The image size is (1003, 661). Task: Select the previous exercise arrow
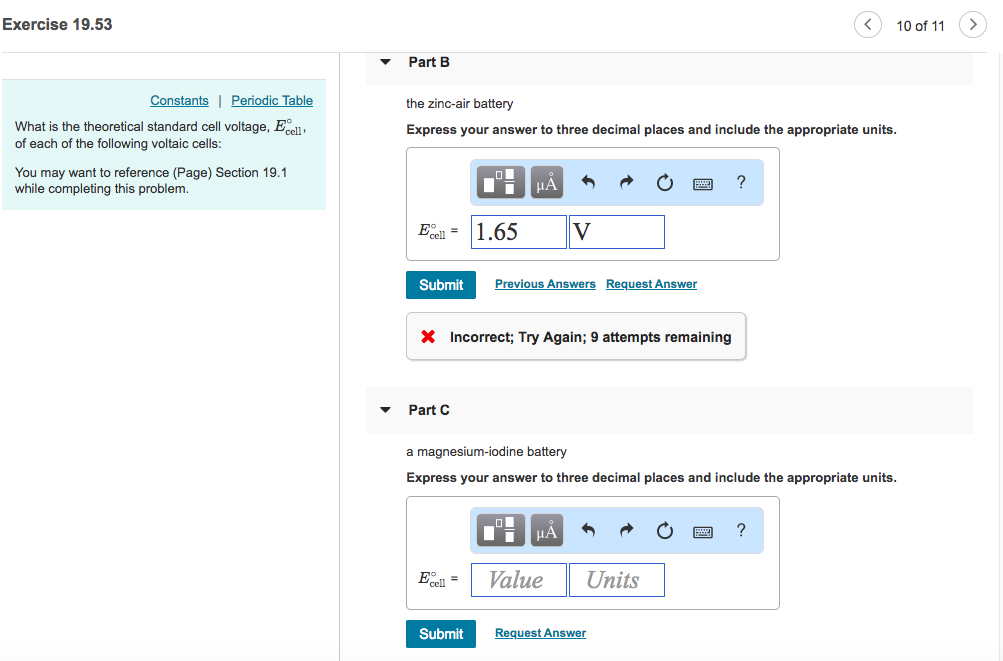click(866, 24)
